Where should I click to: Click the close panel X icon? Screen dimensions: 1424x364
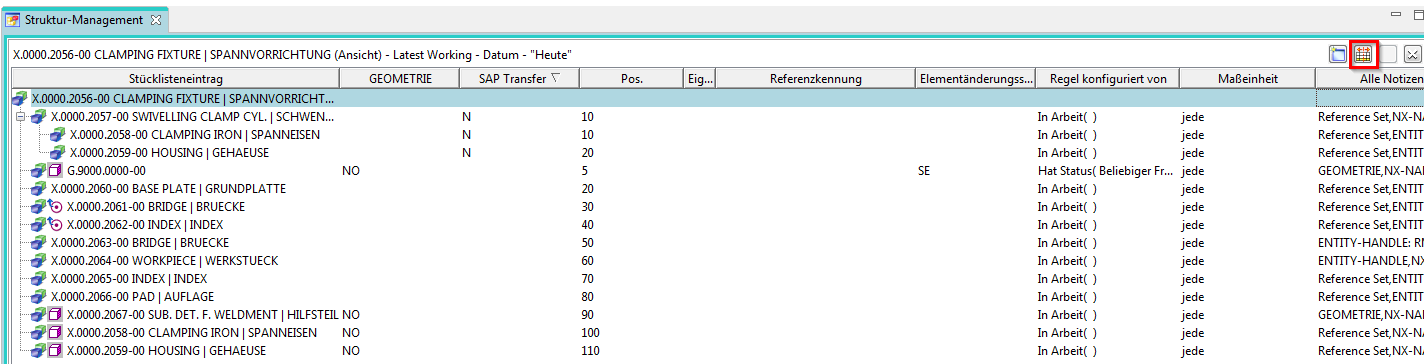click(1413, 54)
